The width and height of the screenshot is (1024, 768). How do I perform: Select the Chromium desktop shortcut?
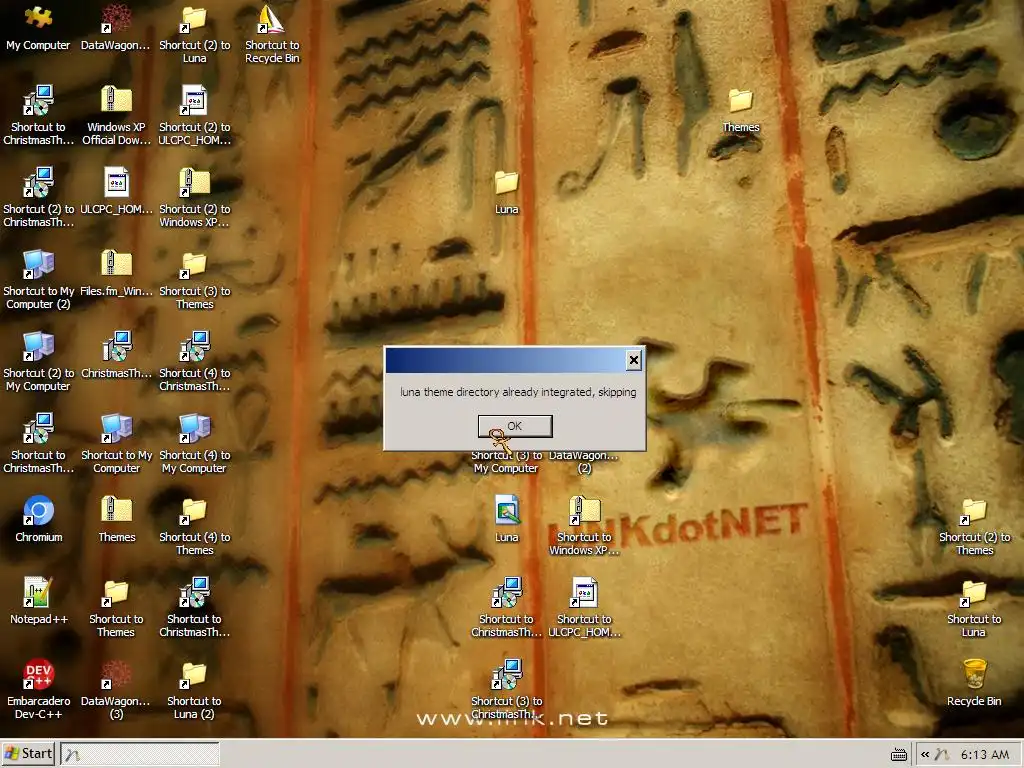(x=39, y=519)
